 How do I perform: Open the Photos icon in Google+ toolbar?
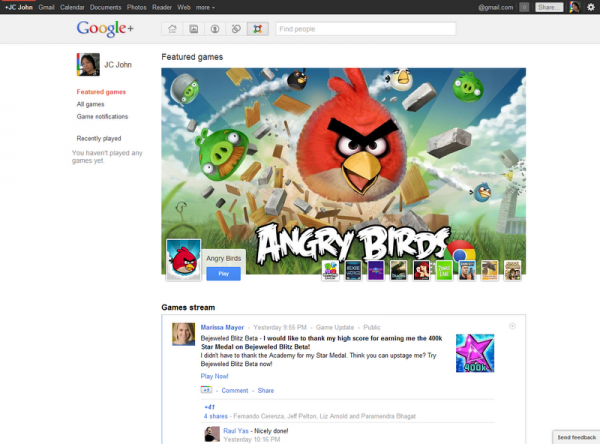click(x=194, y=29)
